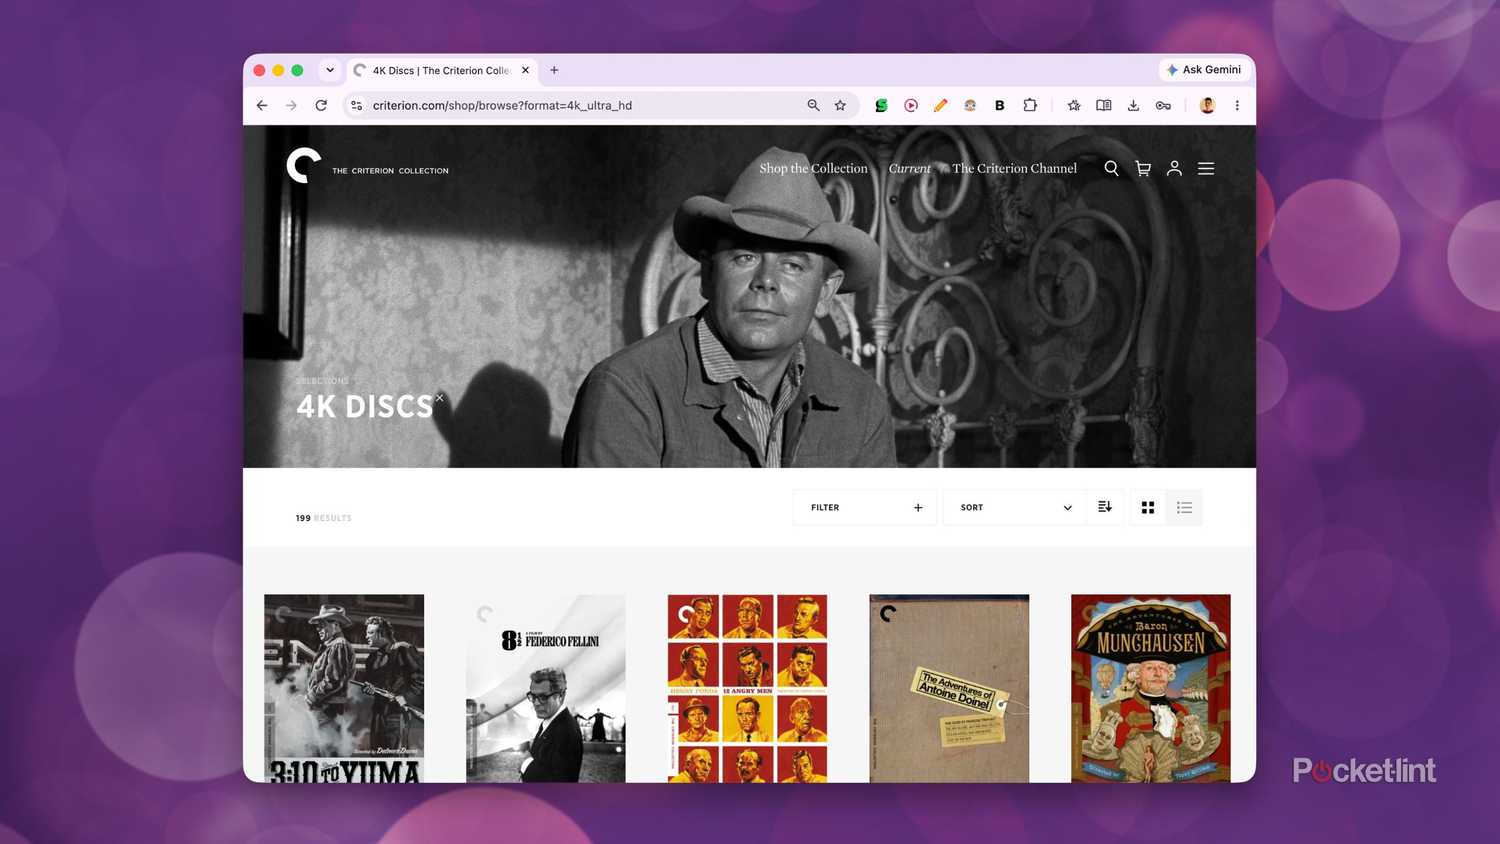The height and width of the screenshot is (844, 1500).
Task: Click the orange pencil extension icon
Action: pos(940,105)
